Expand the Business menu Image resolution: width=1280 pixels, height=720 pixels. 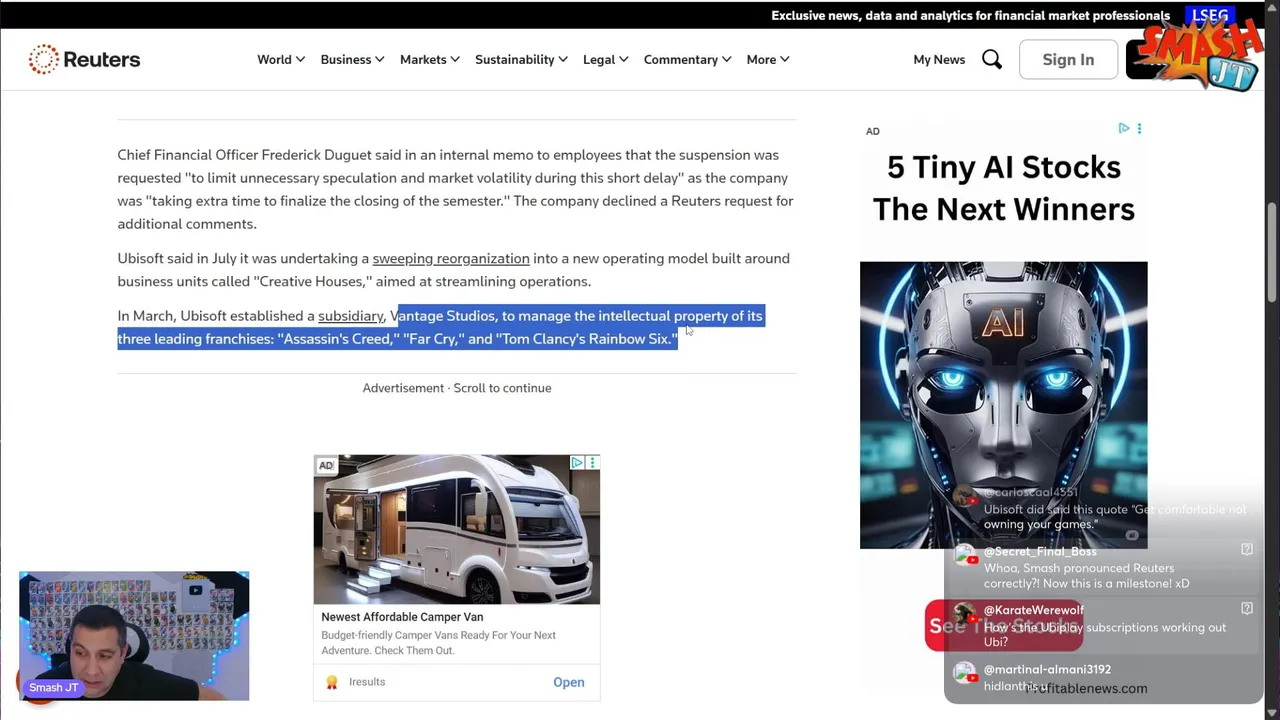(352, 59)
